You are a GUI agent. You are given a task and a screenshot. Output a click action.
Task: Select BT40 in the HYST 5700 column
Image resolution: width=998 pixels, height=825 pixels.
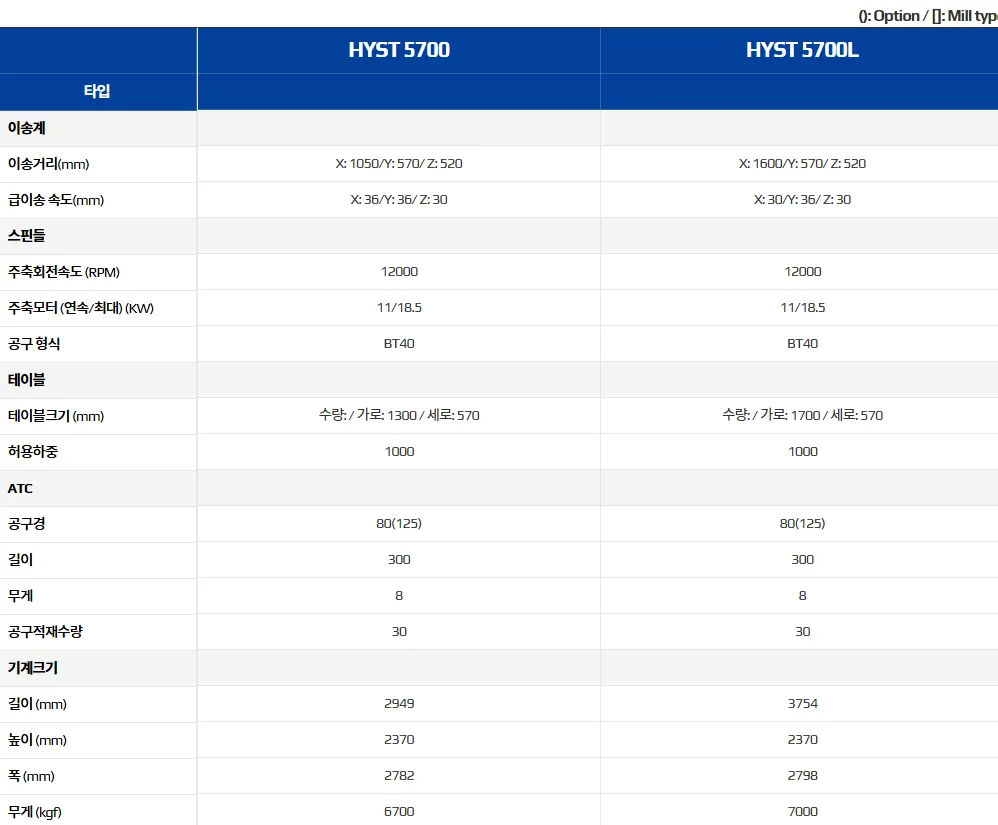[399, 344]
